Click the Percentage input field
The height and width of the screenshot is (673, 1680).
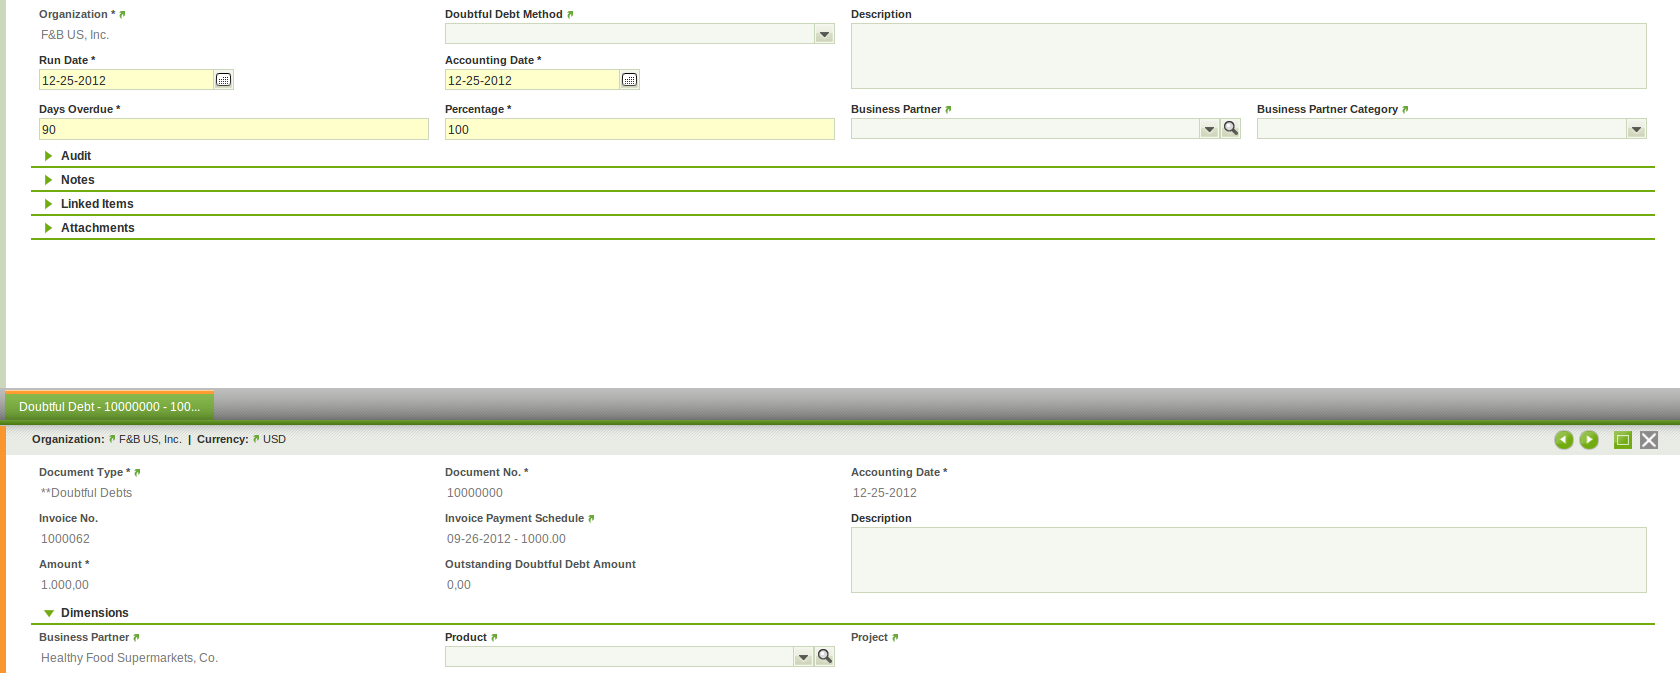point(639,129)
